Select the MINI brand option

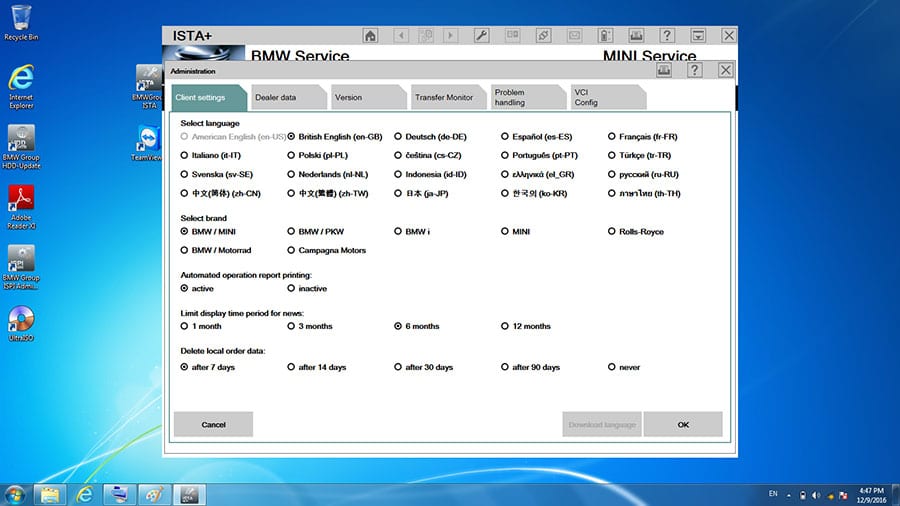515,232
